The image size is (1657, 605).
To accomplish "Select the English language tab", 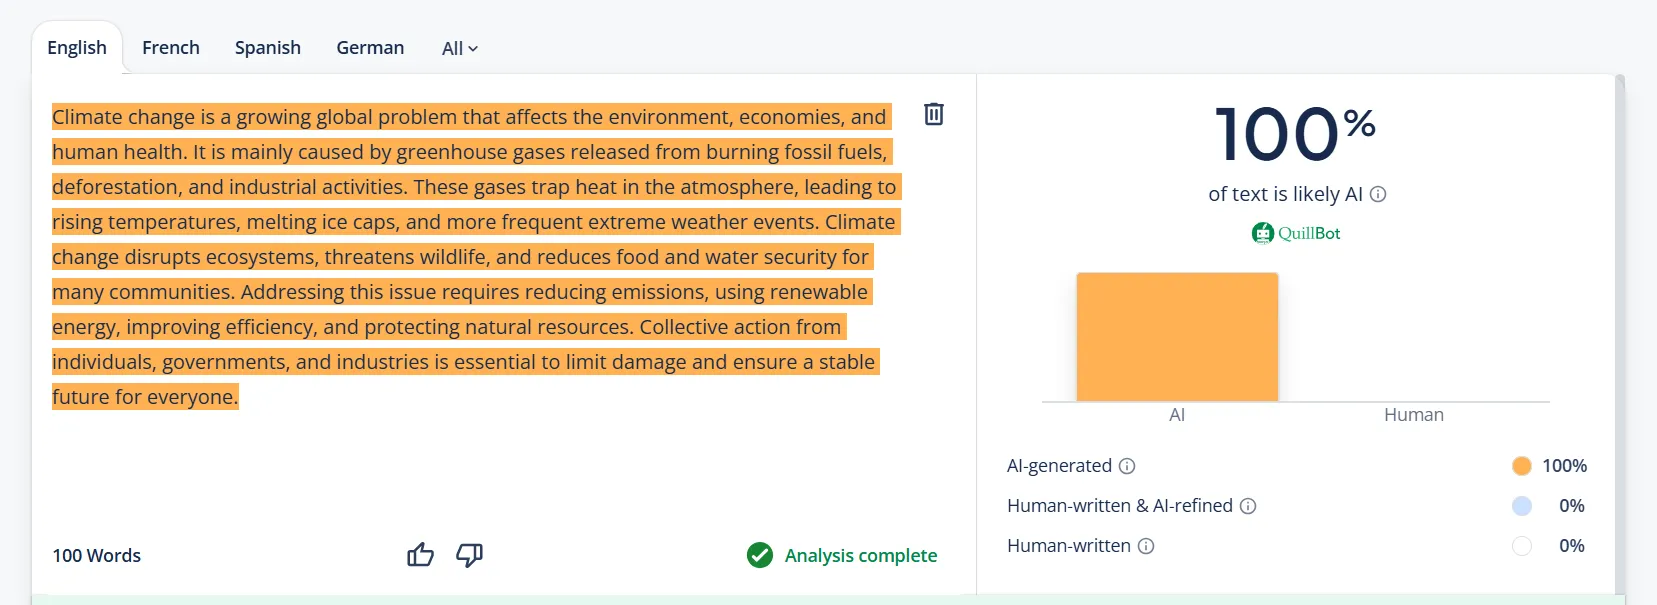I will 76,47.
